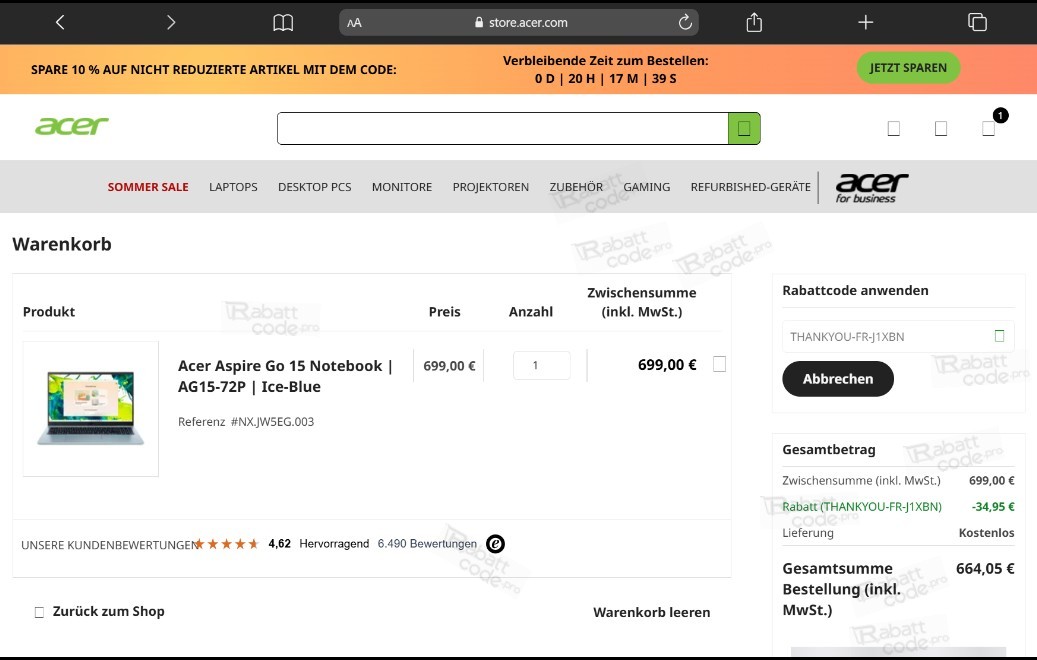Click the green search submit icon

pyautogui.click(x=744, y=128)
